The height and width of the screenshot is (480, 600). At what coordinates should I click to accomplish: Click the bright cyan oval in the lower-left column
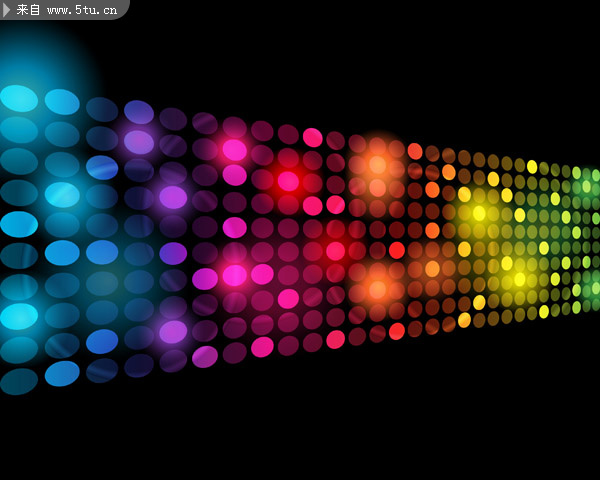pyautogui.click(x=18, y=316)
